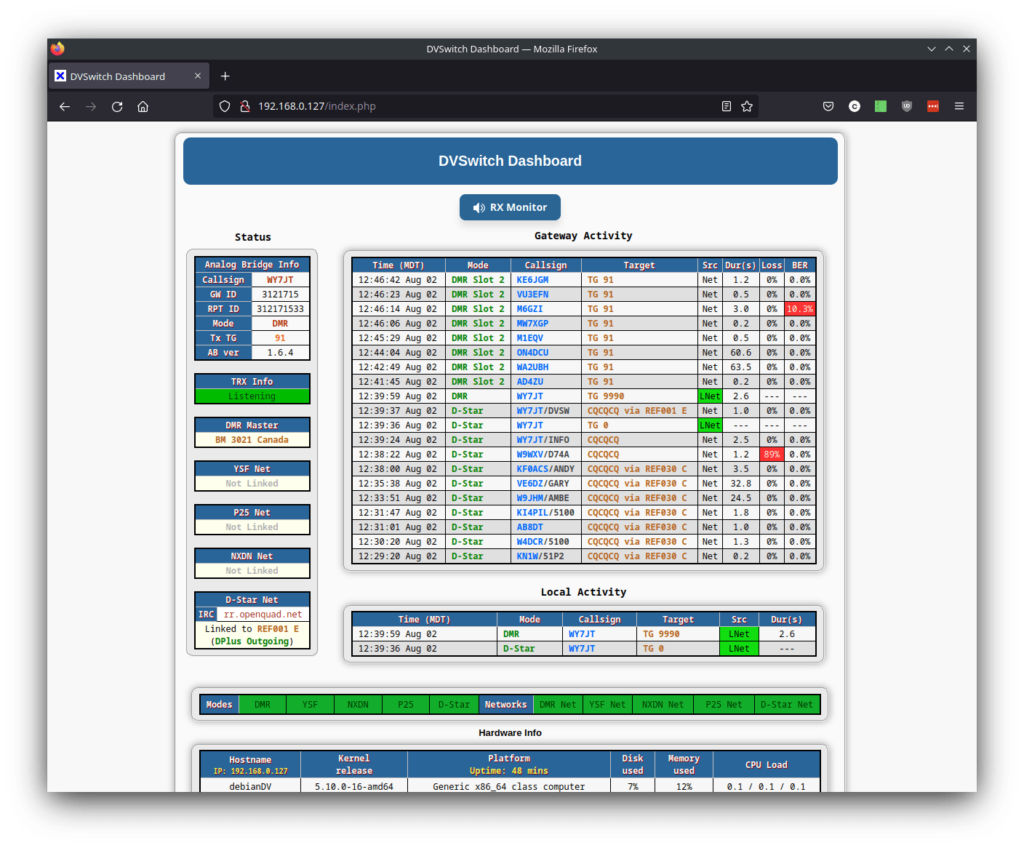Click the NXDN mode indicator in Modes bar

click(x=358, y=704)
